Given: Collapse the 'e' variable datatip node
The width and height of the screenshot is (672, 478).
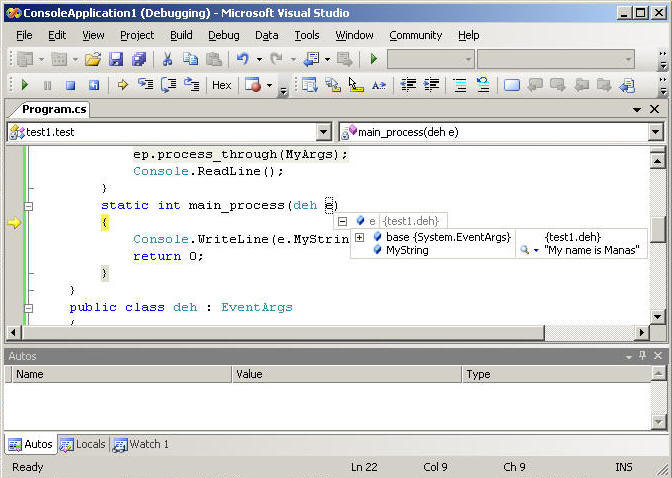Looking at the screenshot, I should (x=342, y=221).
